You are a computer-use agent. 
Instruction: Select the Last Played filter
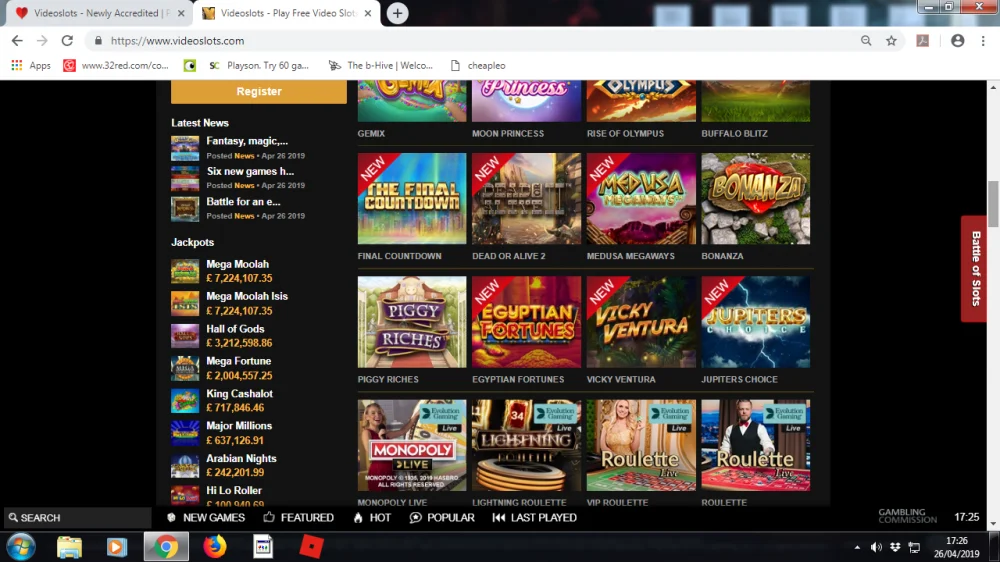[x=534, y=517]
